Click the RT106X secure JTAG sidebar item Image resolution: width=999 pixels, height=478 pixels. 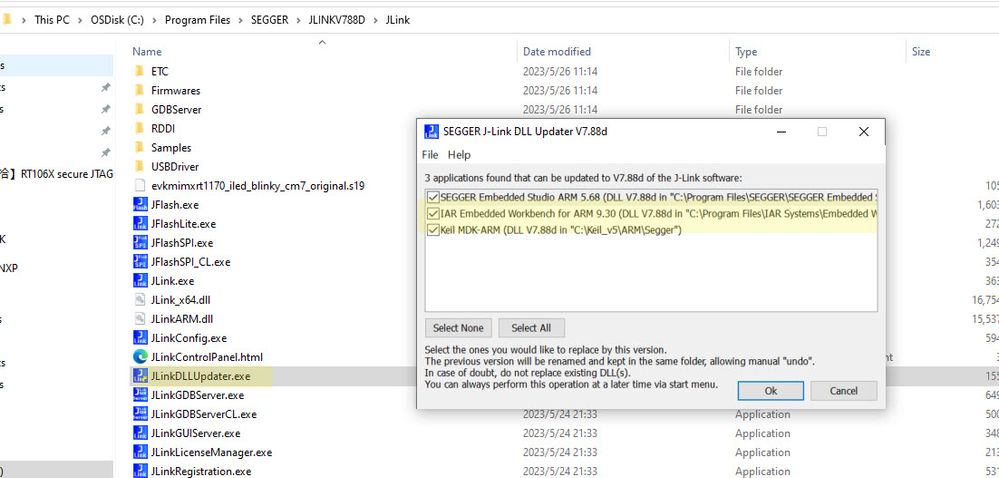pyautogui.click(x=57, y=173)
